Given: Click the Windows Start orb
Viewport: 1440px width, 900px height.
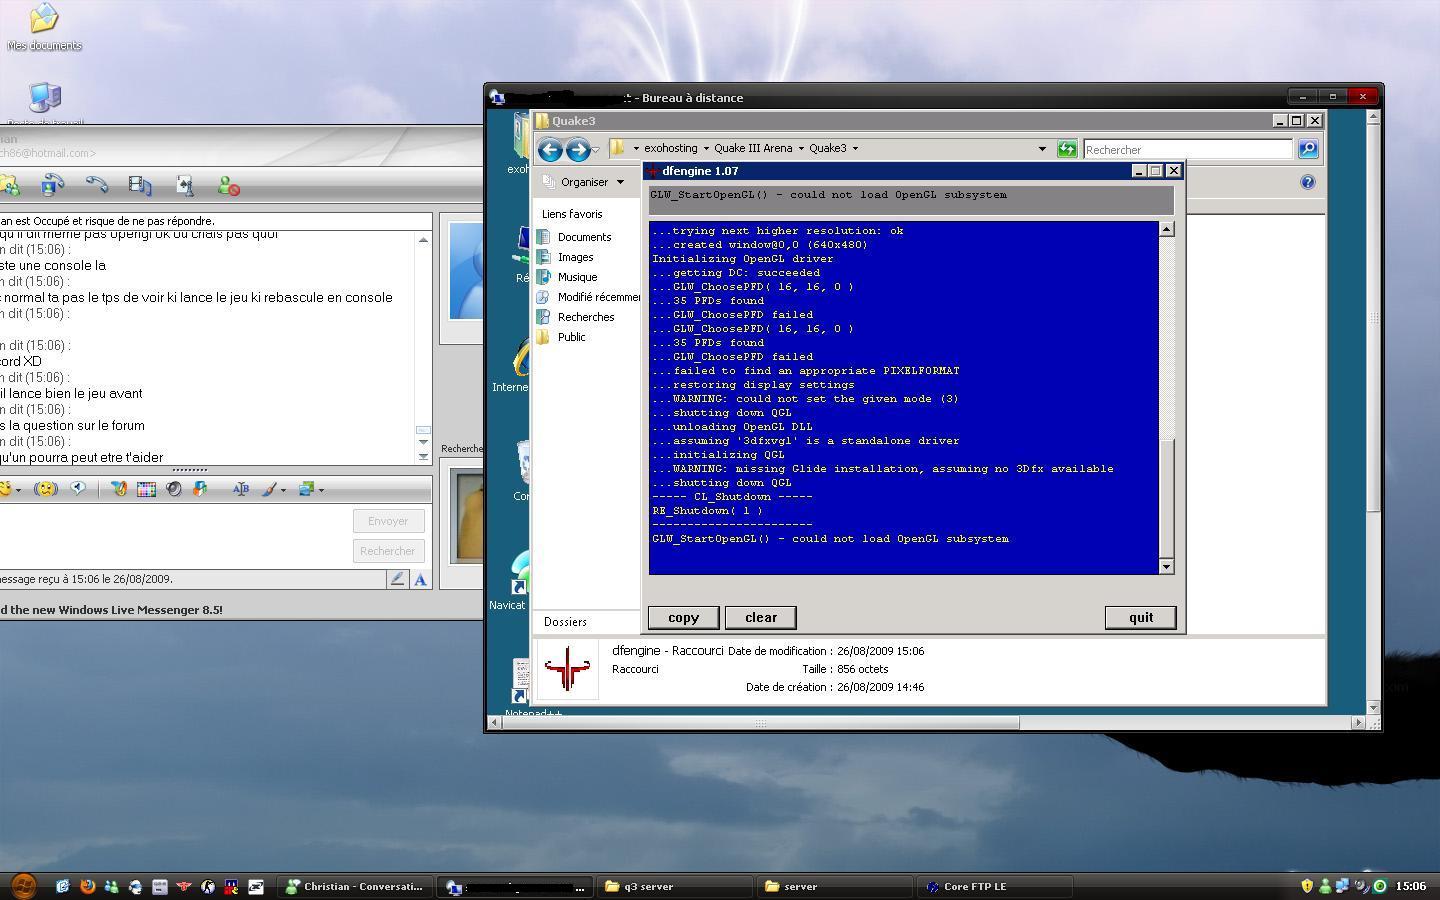Looking at the screenshot, I should click(24, 885).
